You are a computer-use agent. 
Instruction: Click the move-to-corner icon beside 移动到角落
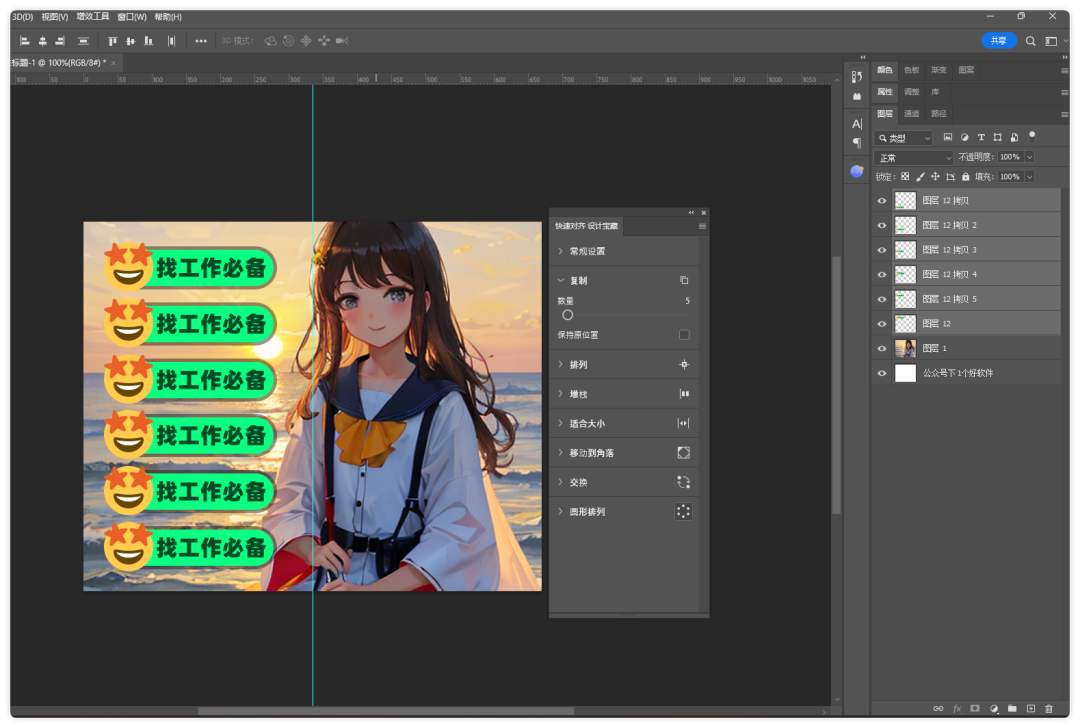pyautogui.click(x=683, y=453)
